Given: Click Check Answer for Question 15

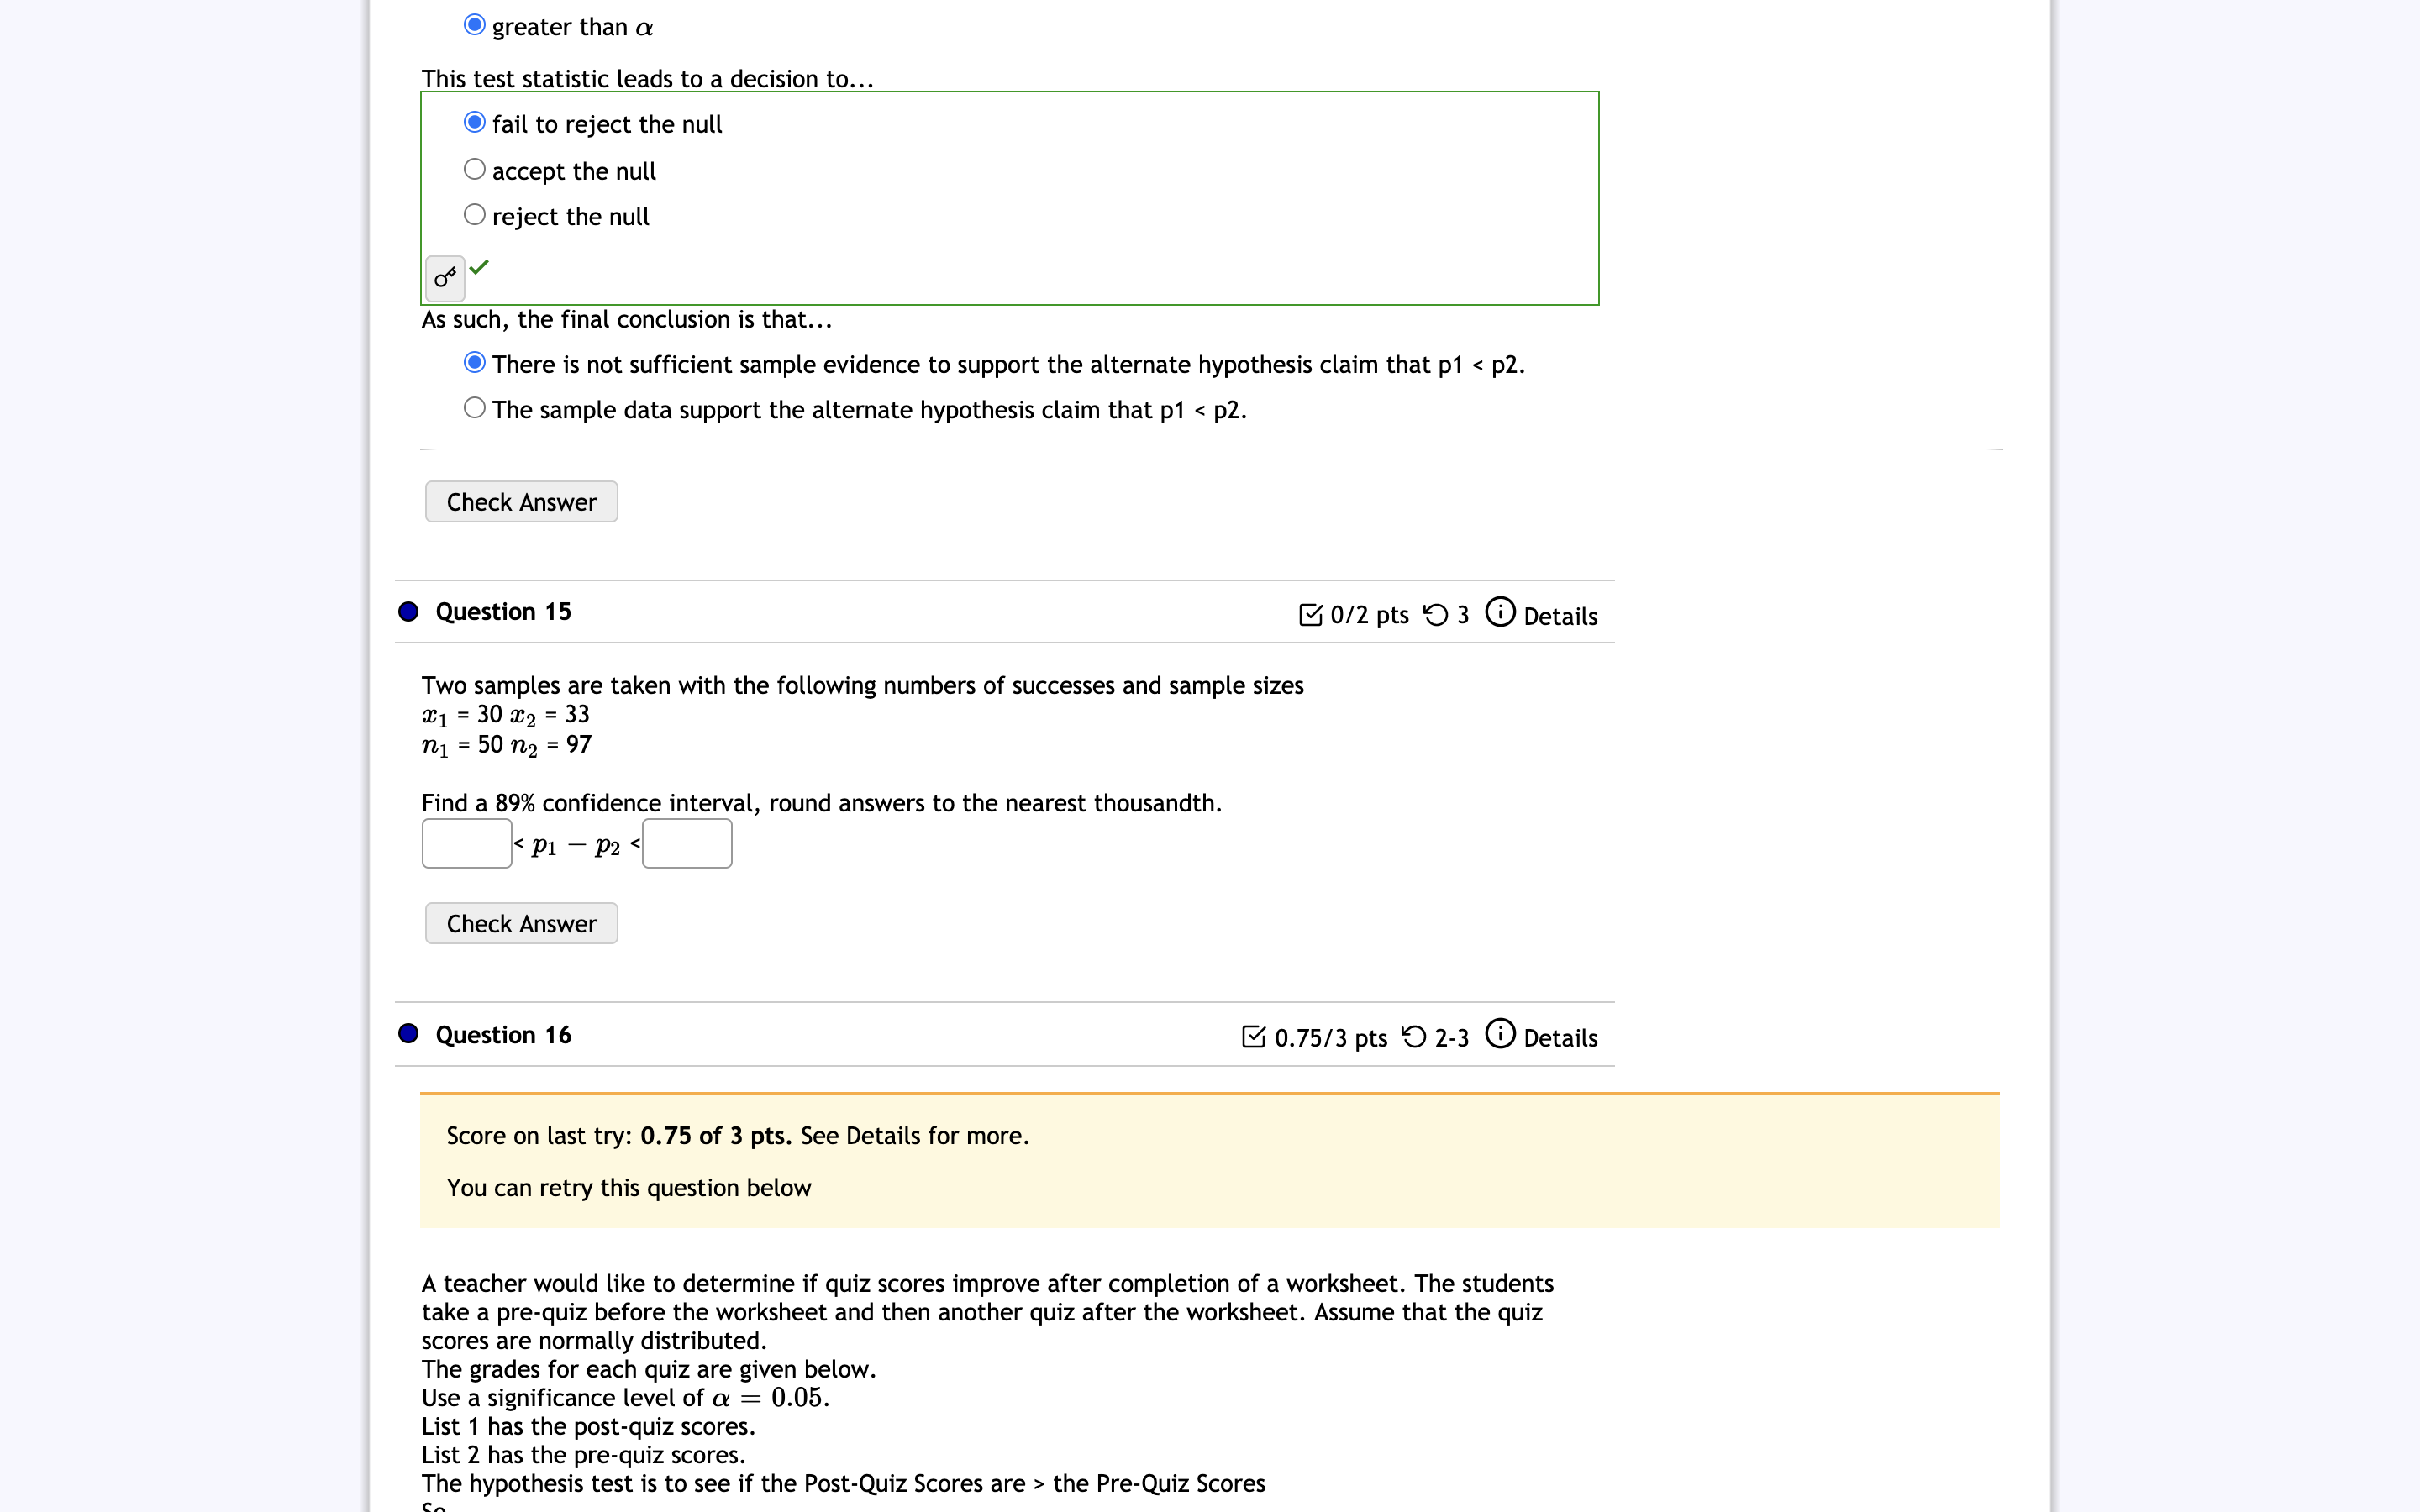Looking at the screenshot, I should pos(521,923).
